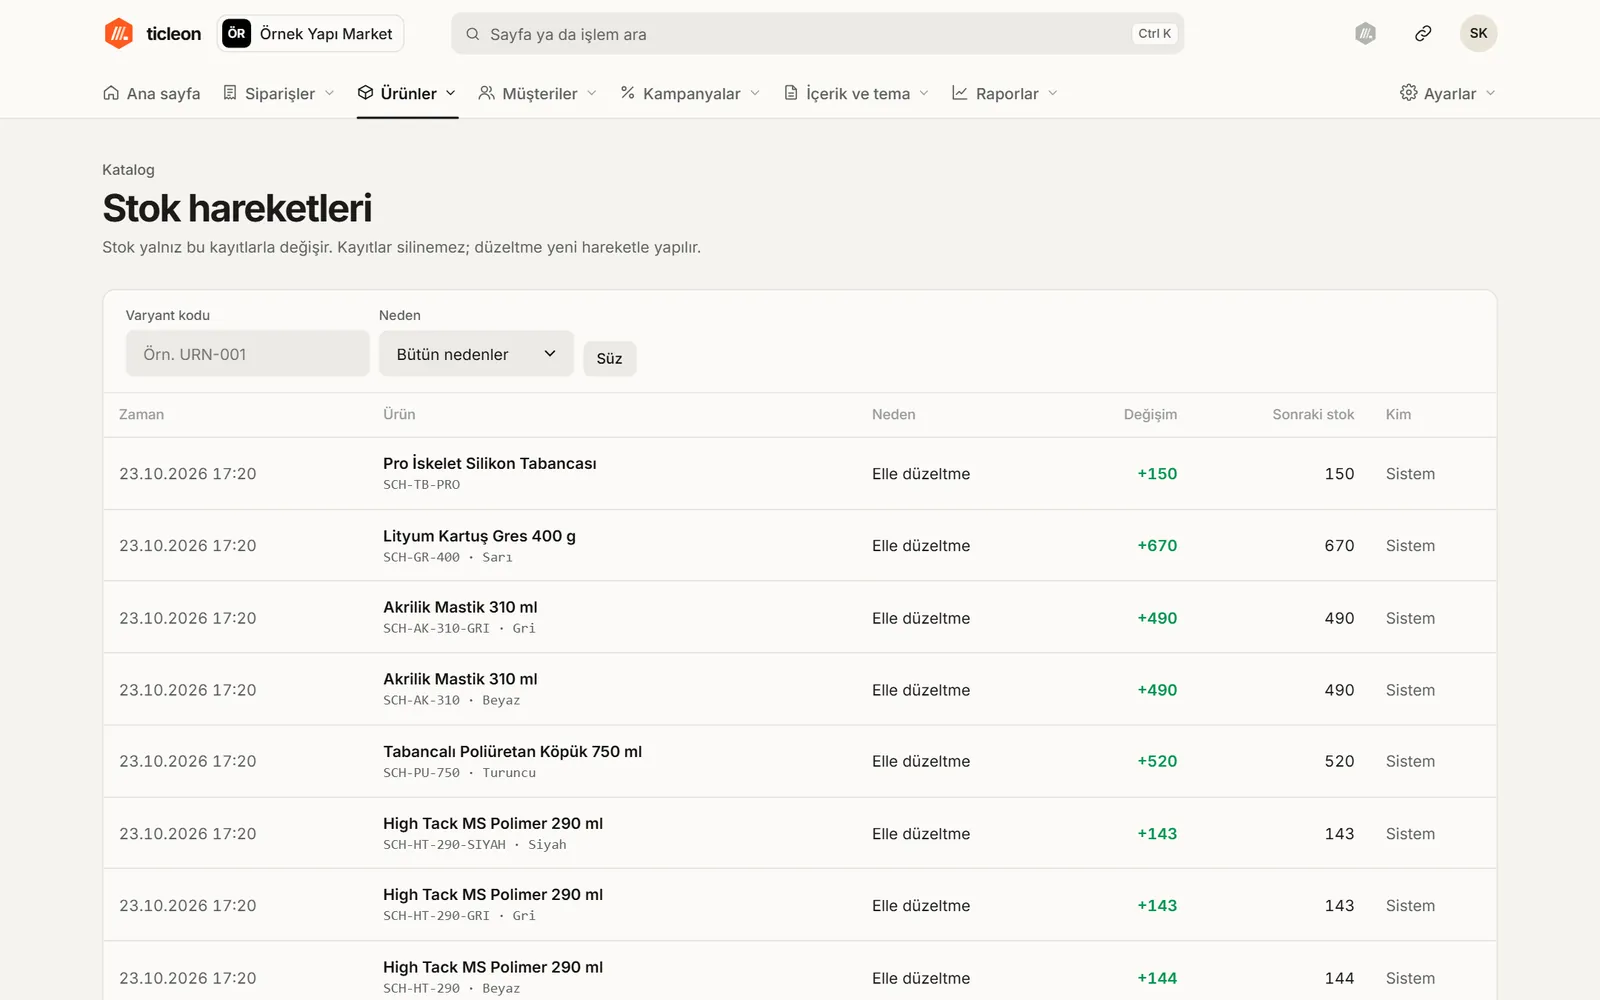Screen dimensions: 1600x1000
Task: Expand the Ürünler chevron
Action: point(451,93)
